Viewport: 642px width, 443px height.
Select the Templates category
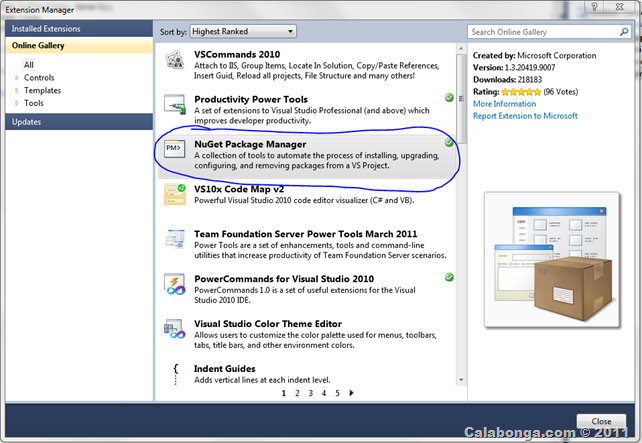(42, 90)
